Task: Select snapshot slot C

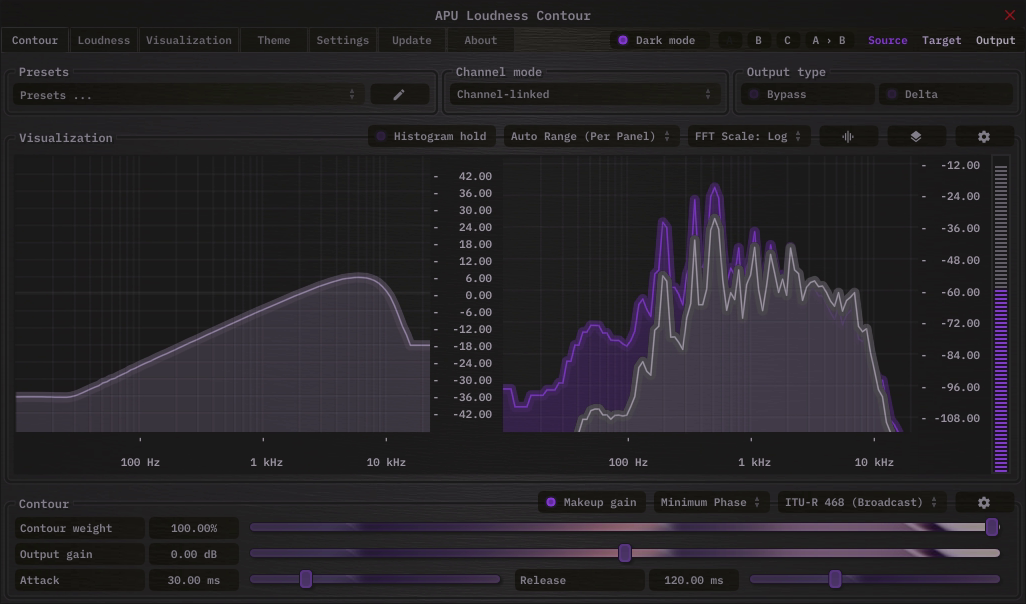Action: [787, 40]
